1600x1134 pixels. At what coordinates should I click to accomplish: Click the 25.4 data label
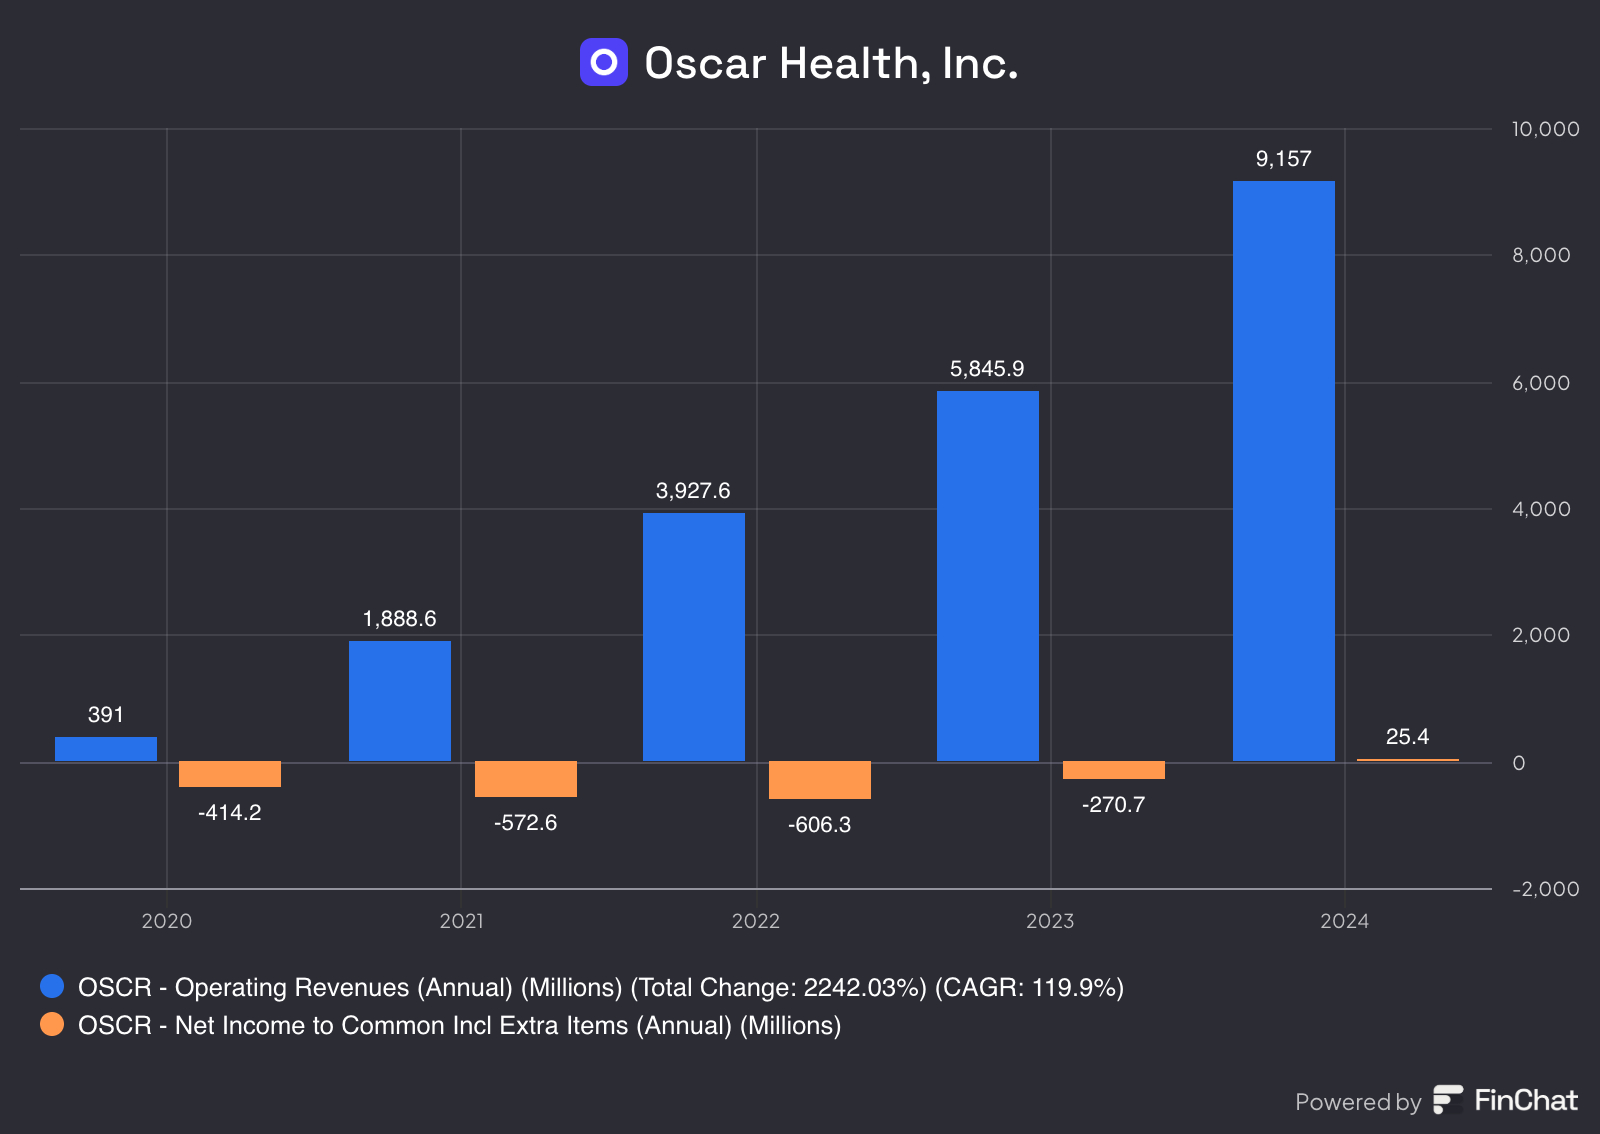click(1408, 737)
